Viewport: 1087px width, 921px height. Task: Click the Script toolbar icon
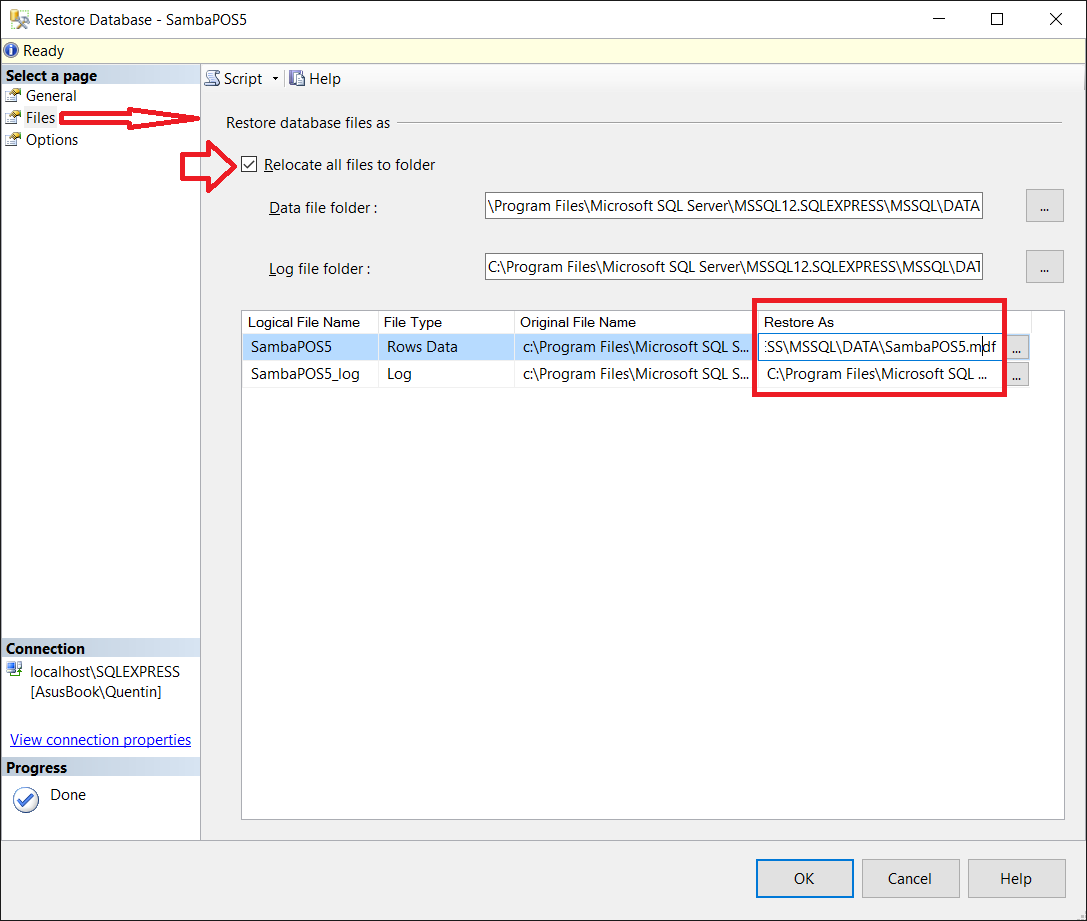[x=213, y=79]
